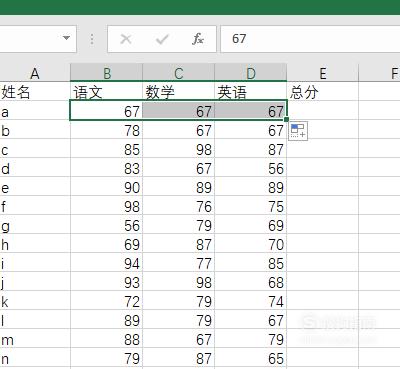Select column C header
This screenshot has width=400, height=369.
(x=179, y=73)
